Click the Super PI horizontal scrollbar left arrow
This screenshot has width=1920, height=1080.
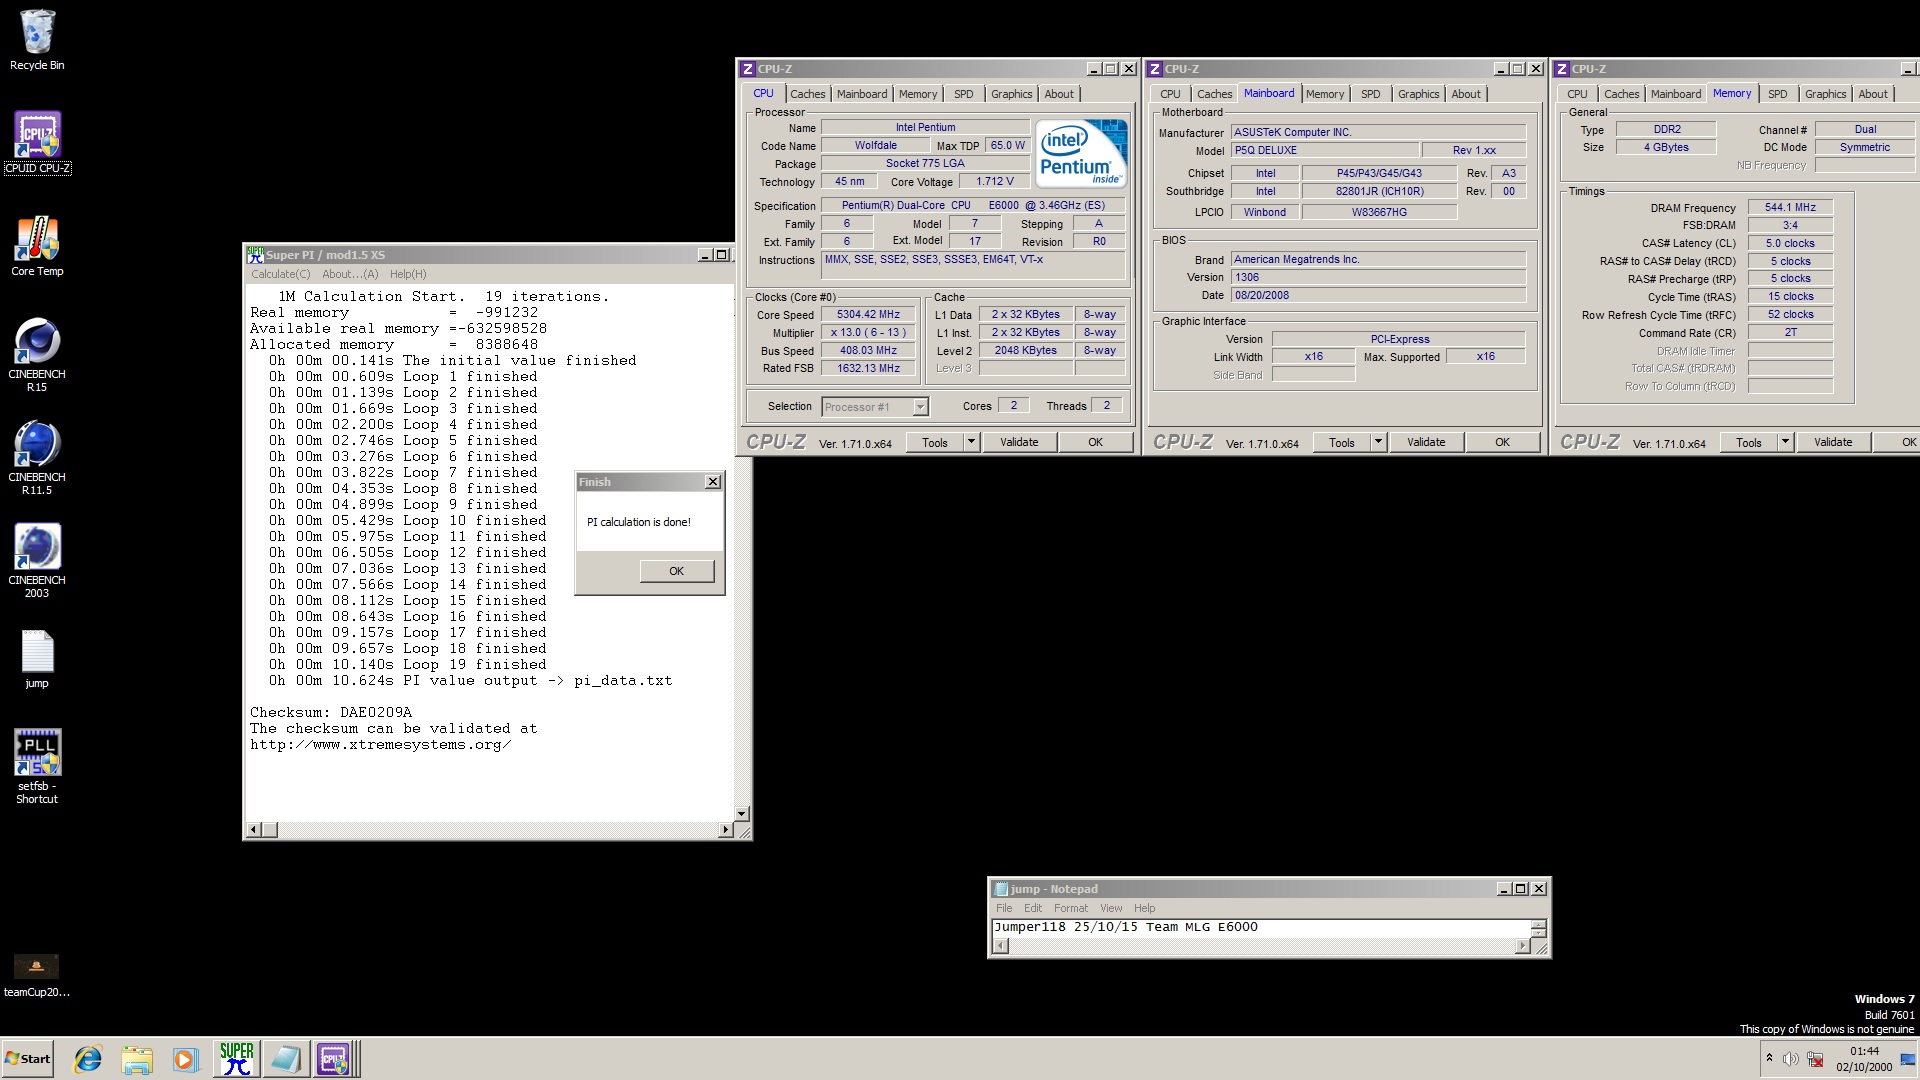click(254, 830)
